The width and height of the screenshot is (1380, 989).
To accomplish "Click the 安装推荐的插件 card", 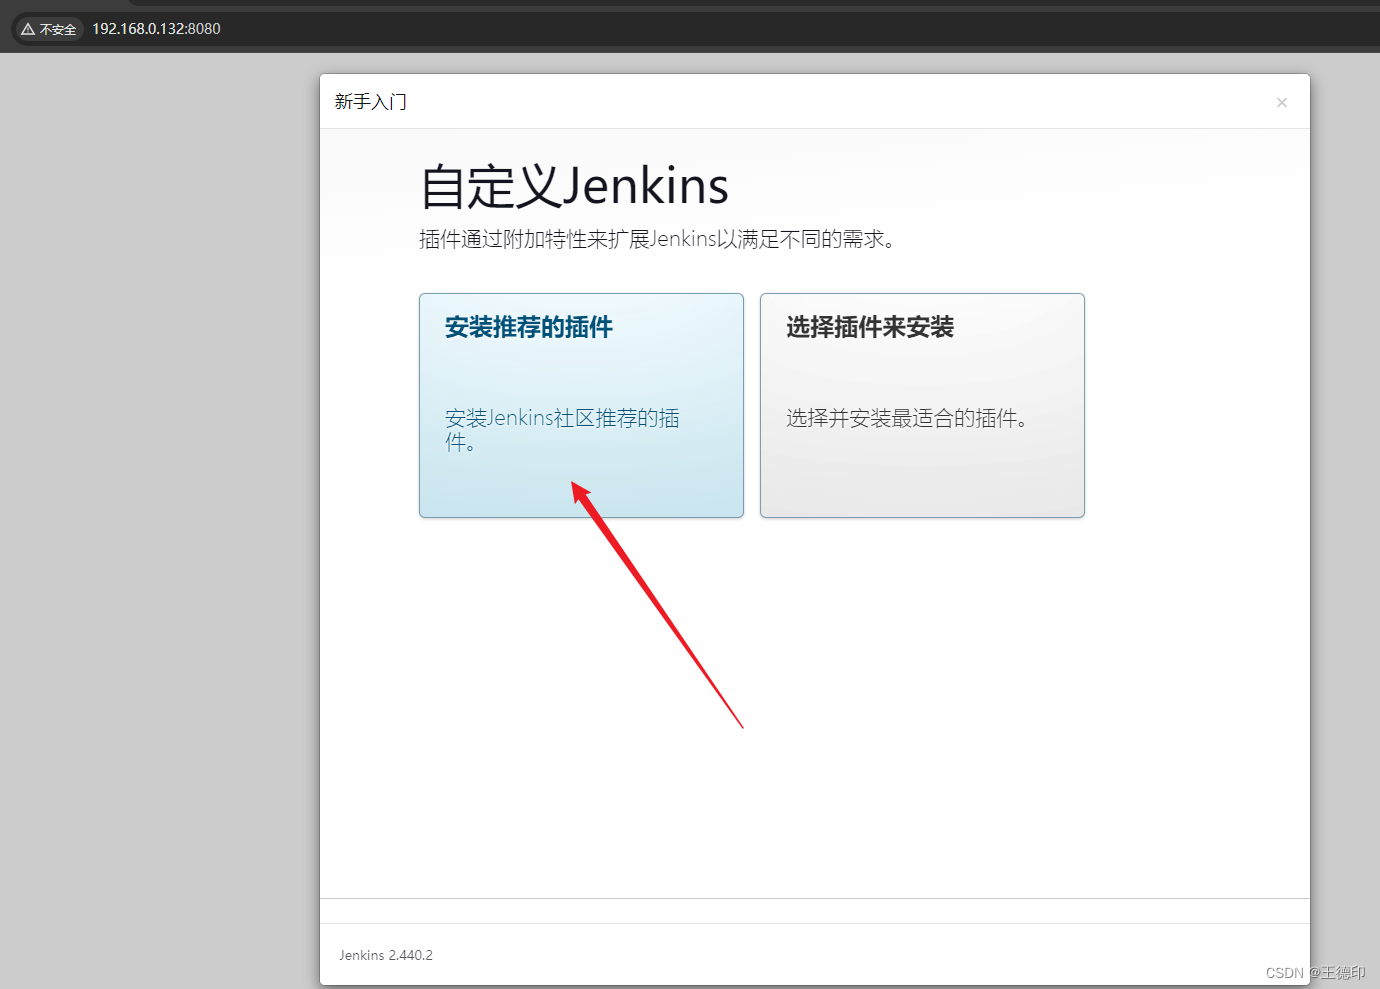I will (x=581, y=405).
